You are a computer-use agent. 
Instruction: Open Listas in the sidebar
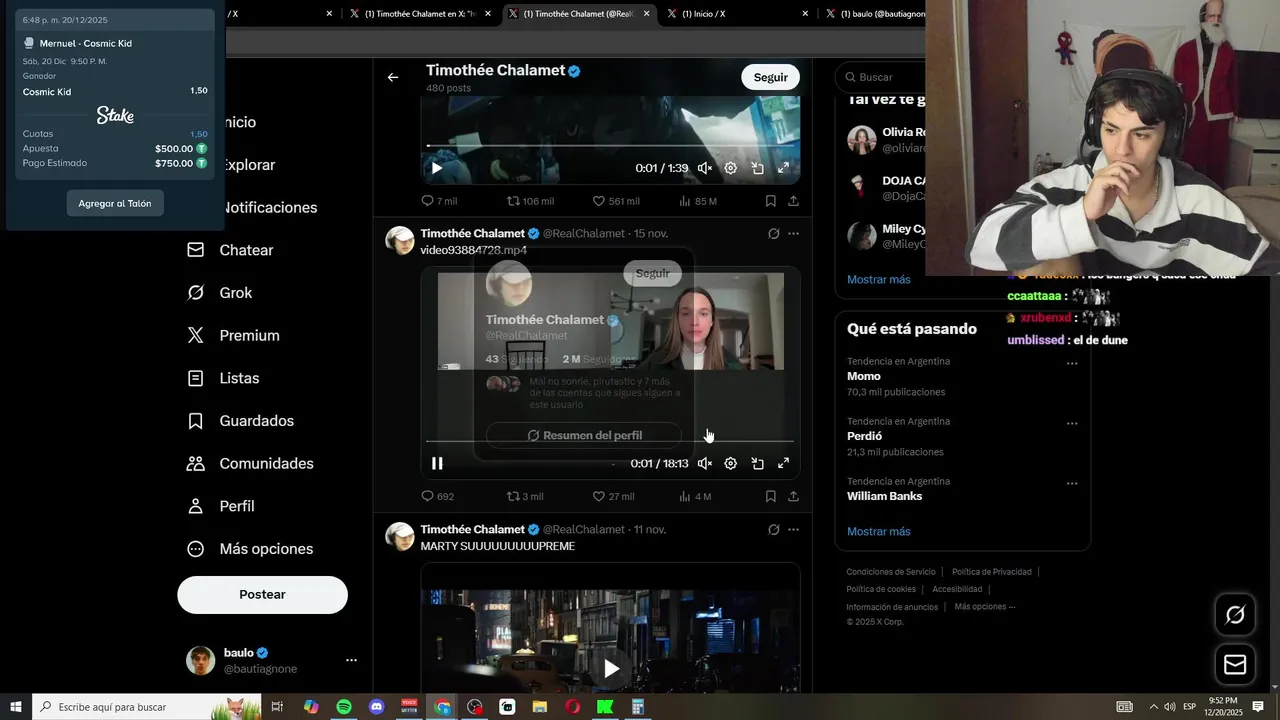pos(223,378)
